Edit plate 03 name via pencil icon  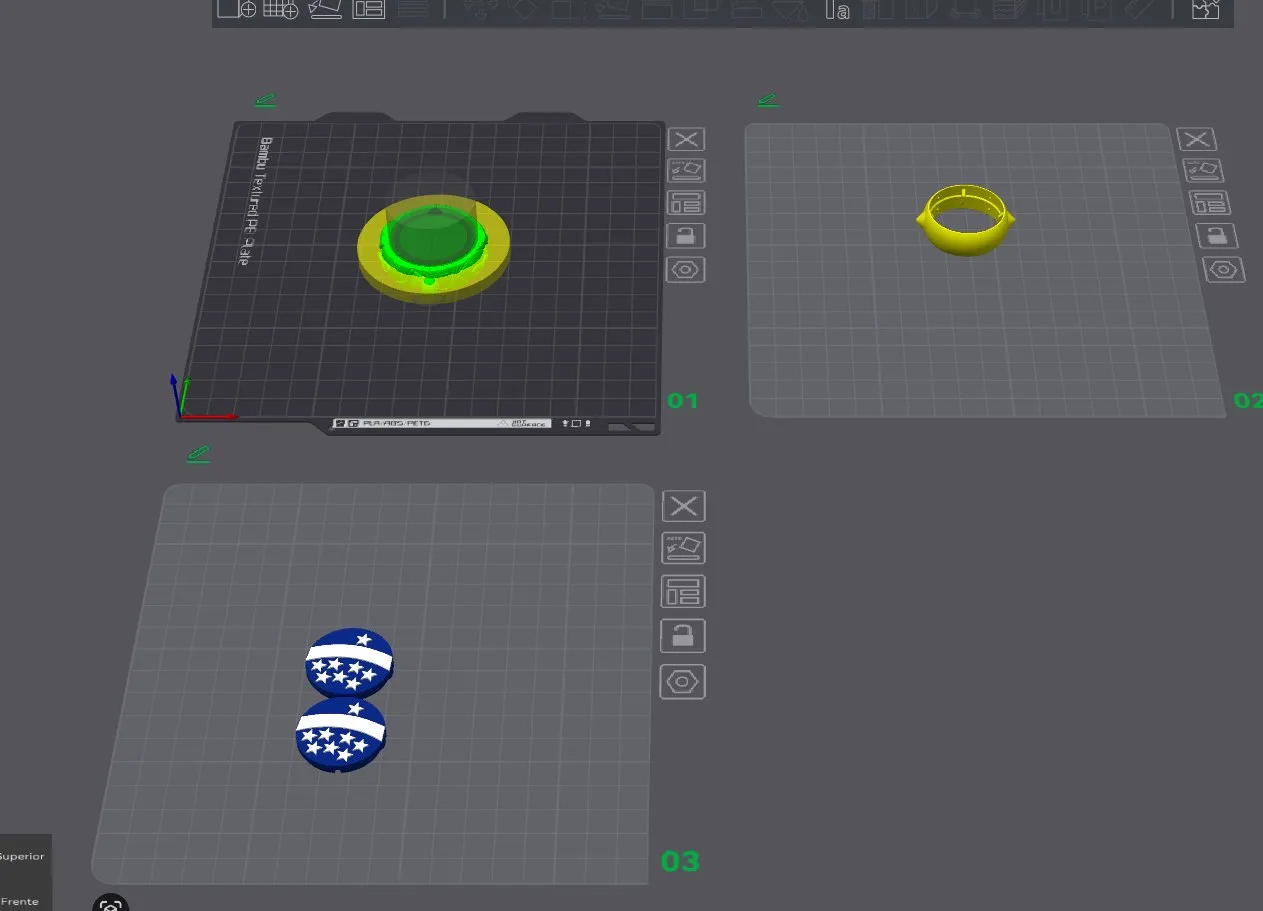click(x=199, y=454)
